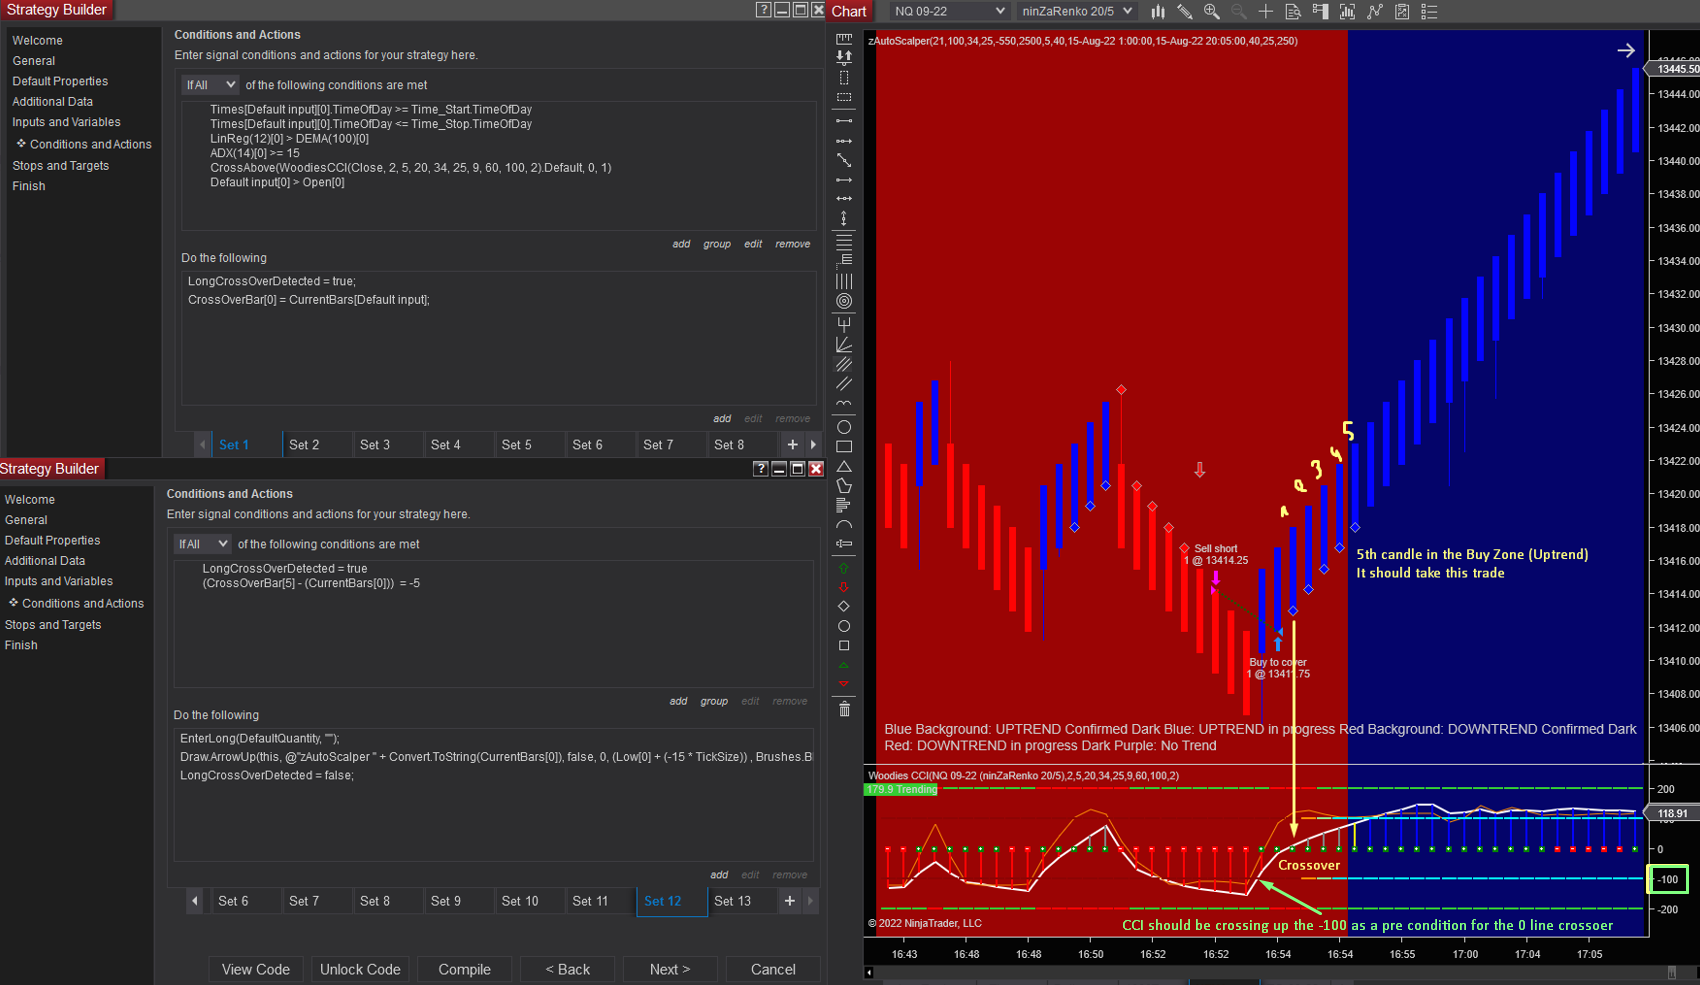Click the View Code button
The height and width of the screenshot is (985, 1700).
(x=256, y=969)
